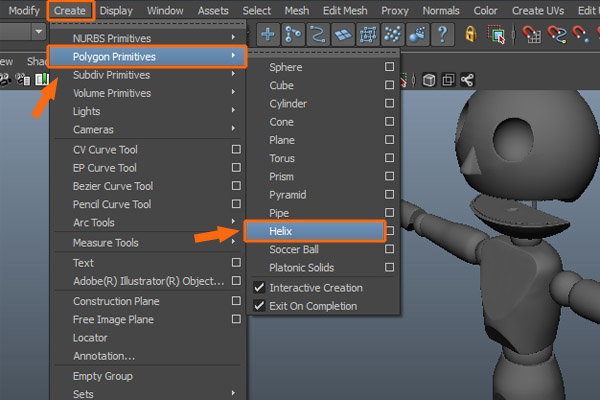Click the curves selection mask icon

click(319, 34)
